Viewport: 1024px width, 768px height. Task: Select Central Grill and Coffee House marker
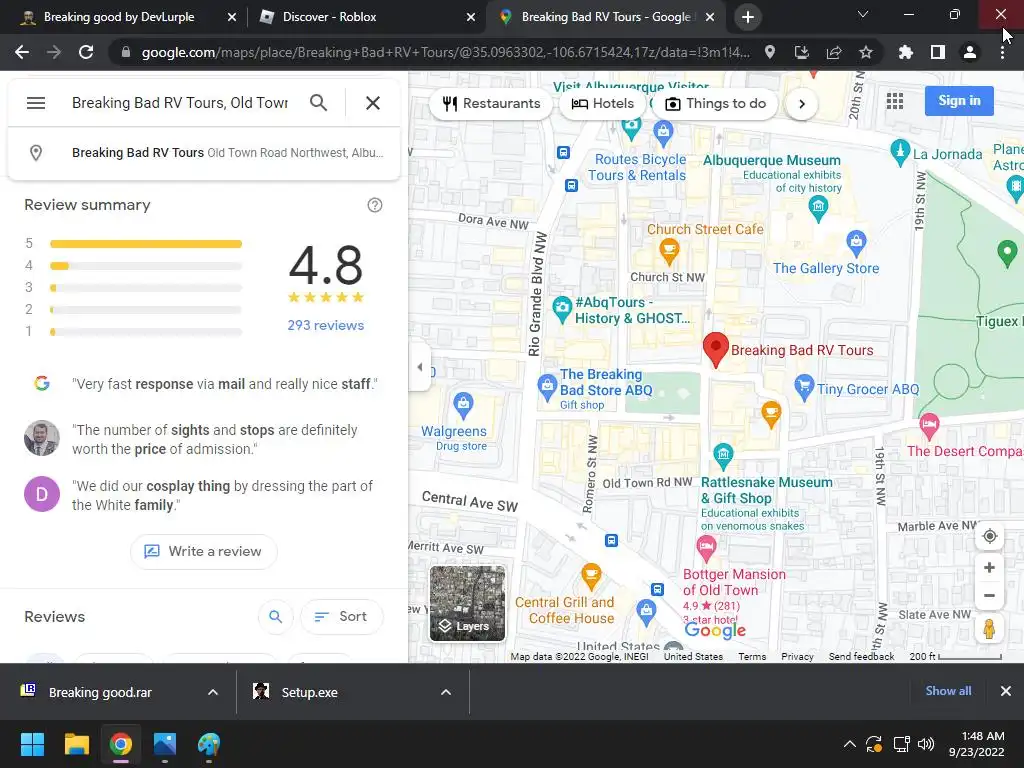591,577
